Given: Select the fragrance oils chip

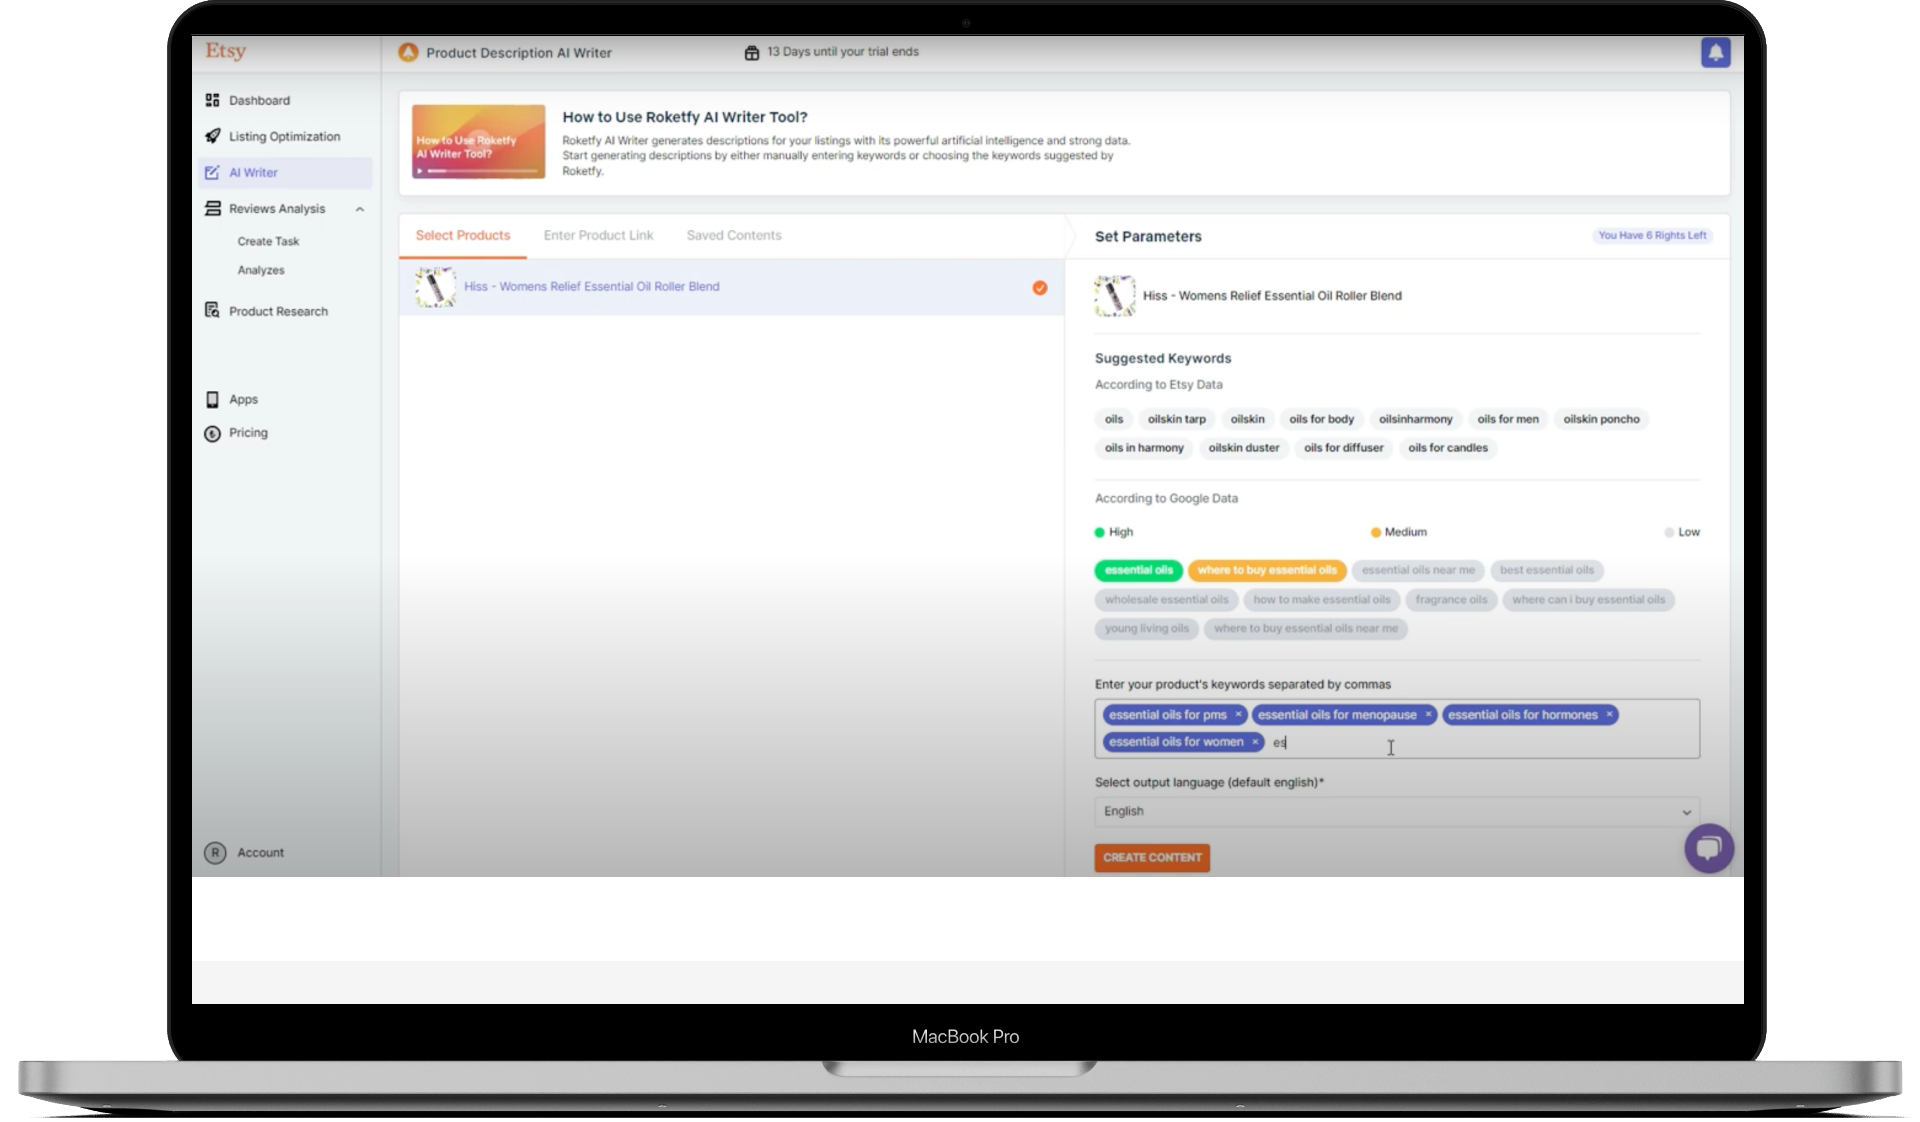Looking at the screenshot, I should [1451, 600].
